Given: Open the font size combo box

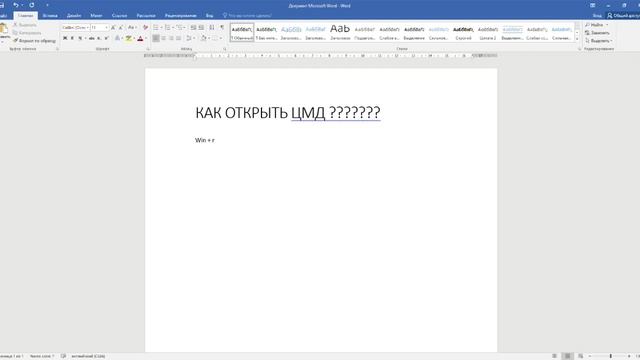Looking at the screenshot, I should 100,27.
